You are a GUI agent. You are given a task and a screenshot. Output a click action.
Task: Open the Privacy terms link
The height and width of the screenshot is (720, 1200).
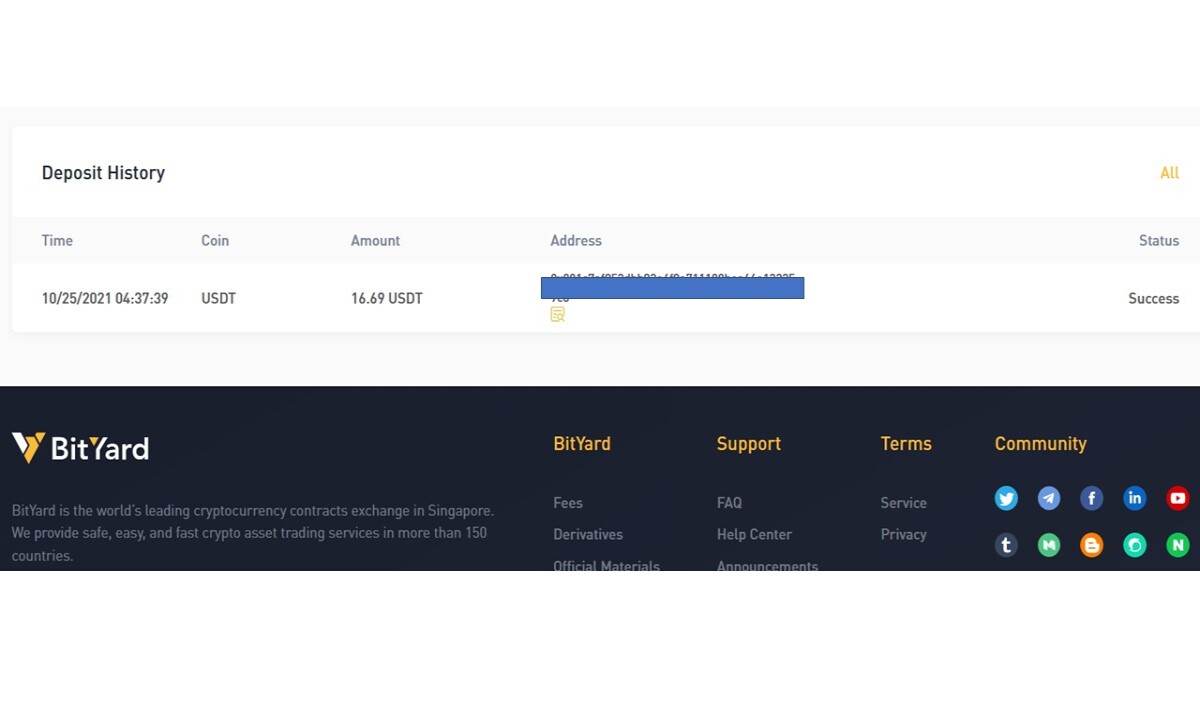(x=904, y=535)
